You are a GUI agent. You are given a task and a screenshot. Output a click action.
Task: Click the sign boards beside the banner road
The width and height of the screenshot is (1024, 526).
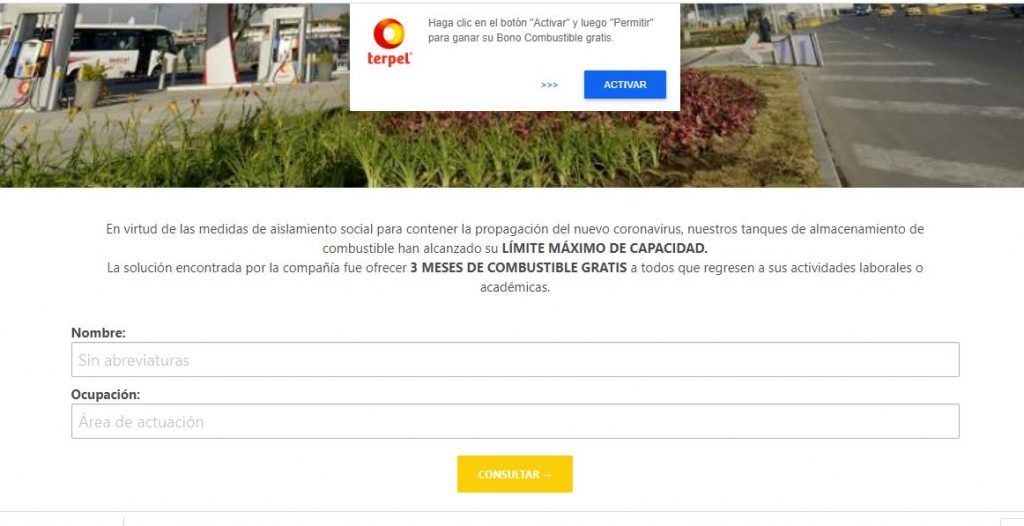(x=797, y=50)
